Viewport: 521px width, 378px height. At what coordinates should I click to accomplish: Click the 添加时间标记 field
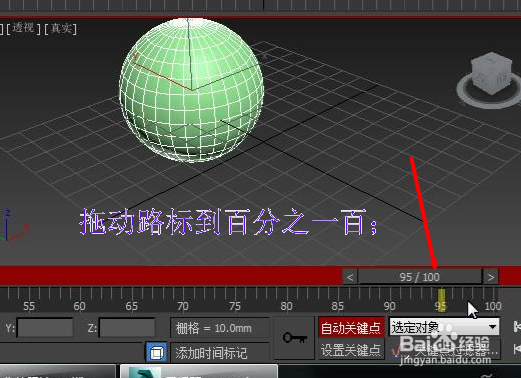tap(219, 352)
